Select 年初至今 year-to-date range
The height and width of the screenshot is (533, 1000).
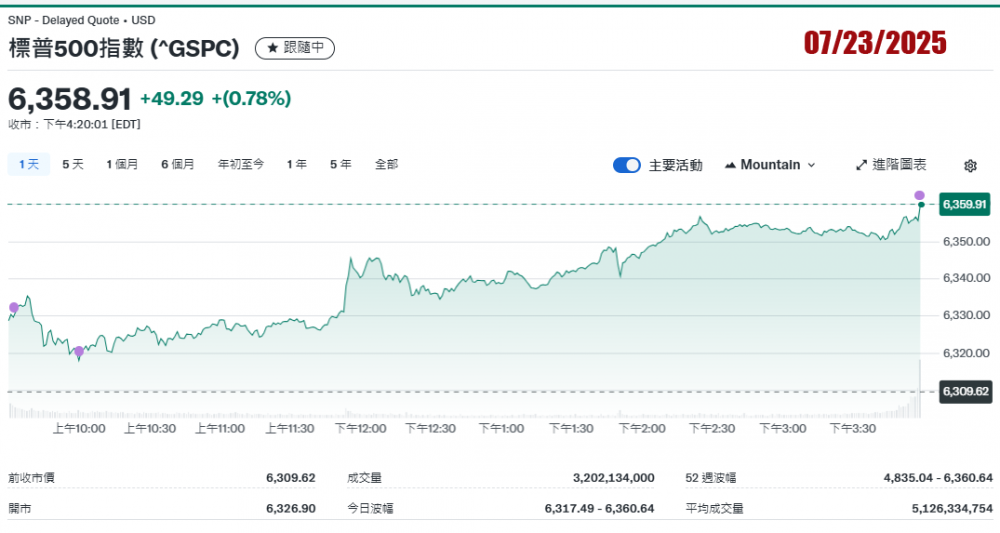point(241,164)
